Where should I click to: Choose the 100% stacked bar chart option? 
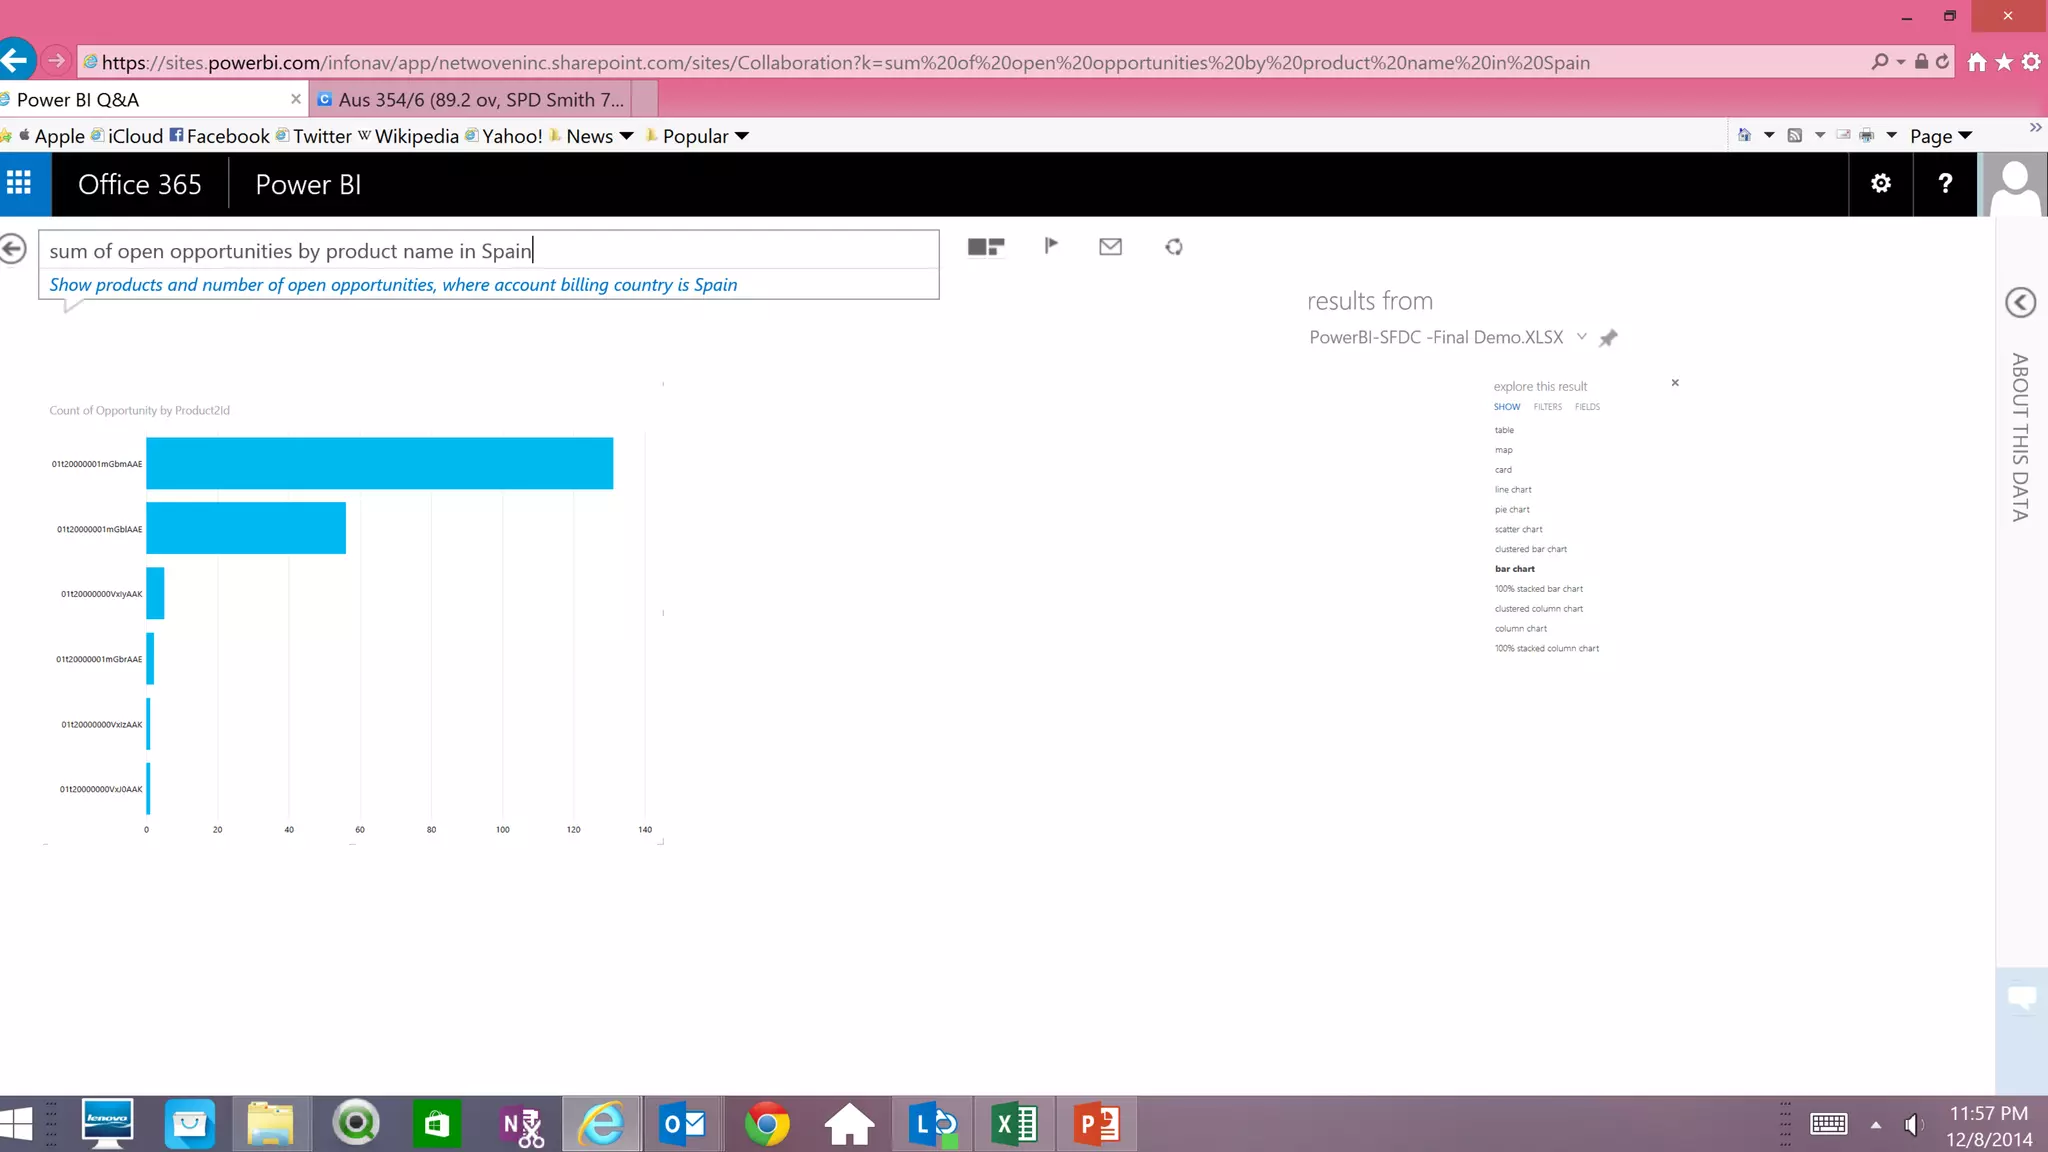(1539, 589)
